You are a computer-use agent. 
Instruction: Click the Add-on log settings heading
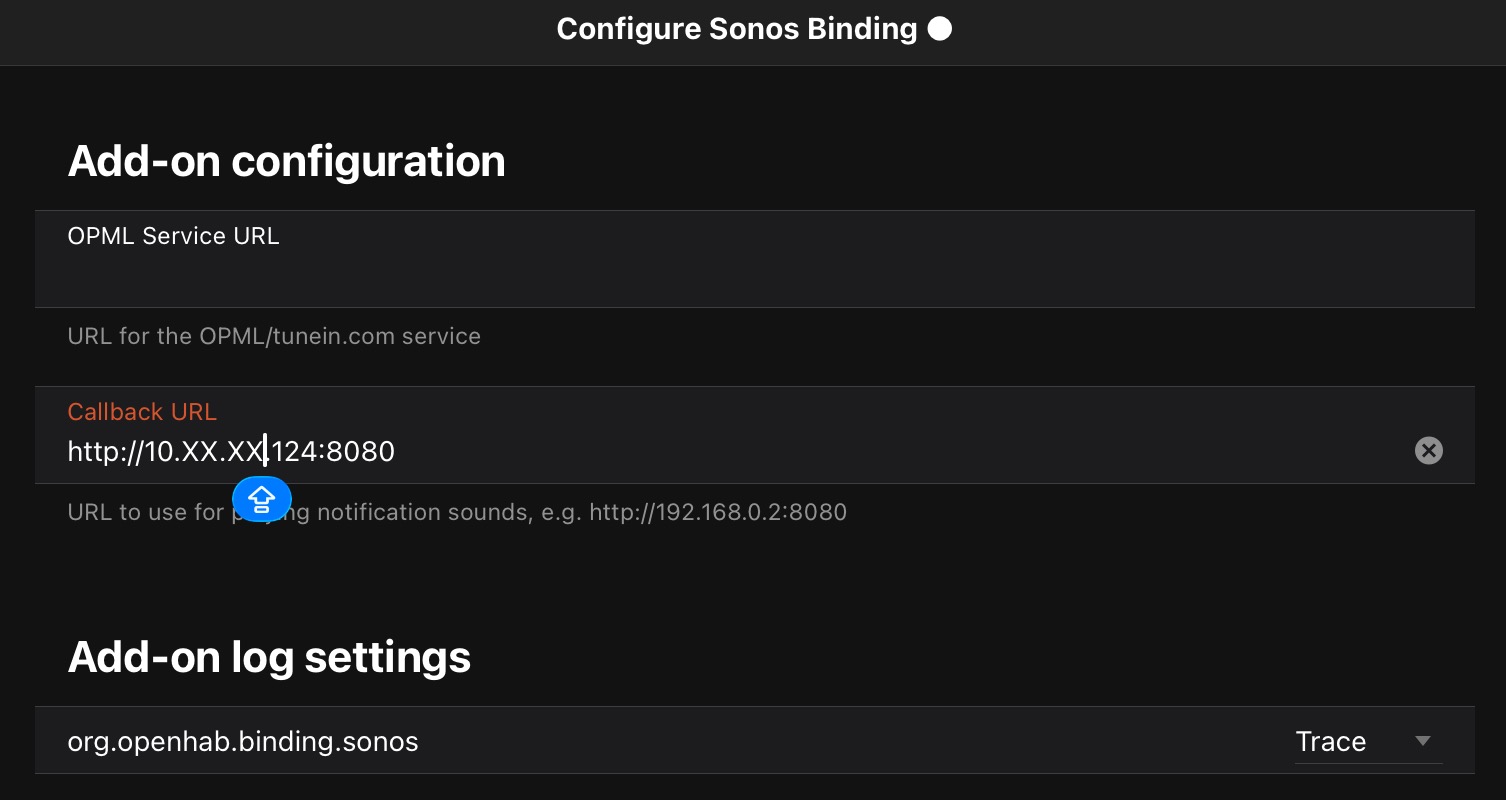click(269, 657)
